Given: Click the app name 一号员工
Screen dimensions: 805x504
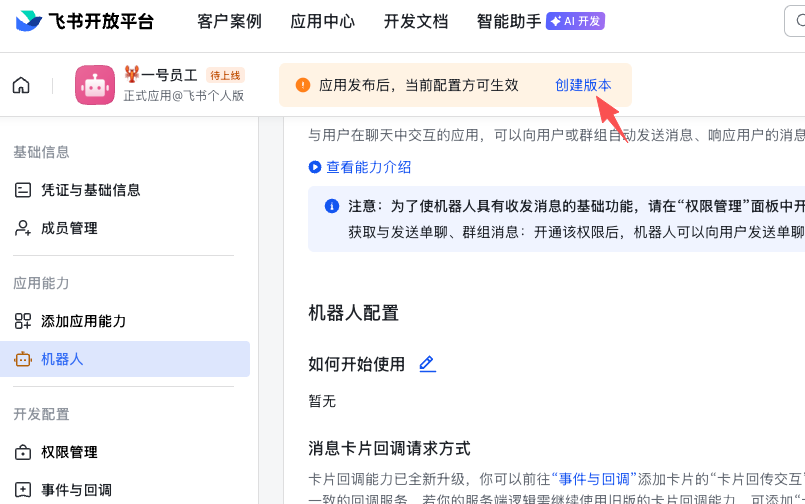Looking at the screenshot, I should 169,75.
